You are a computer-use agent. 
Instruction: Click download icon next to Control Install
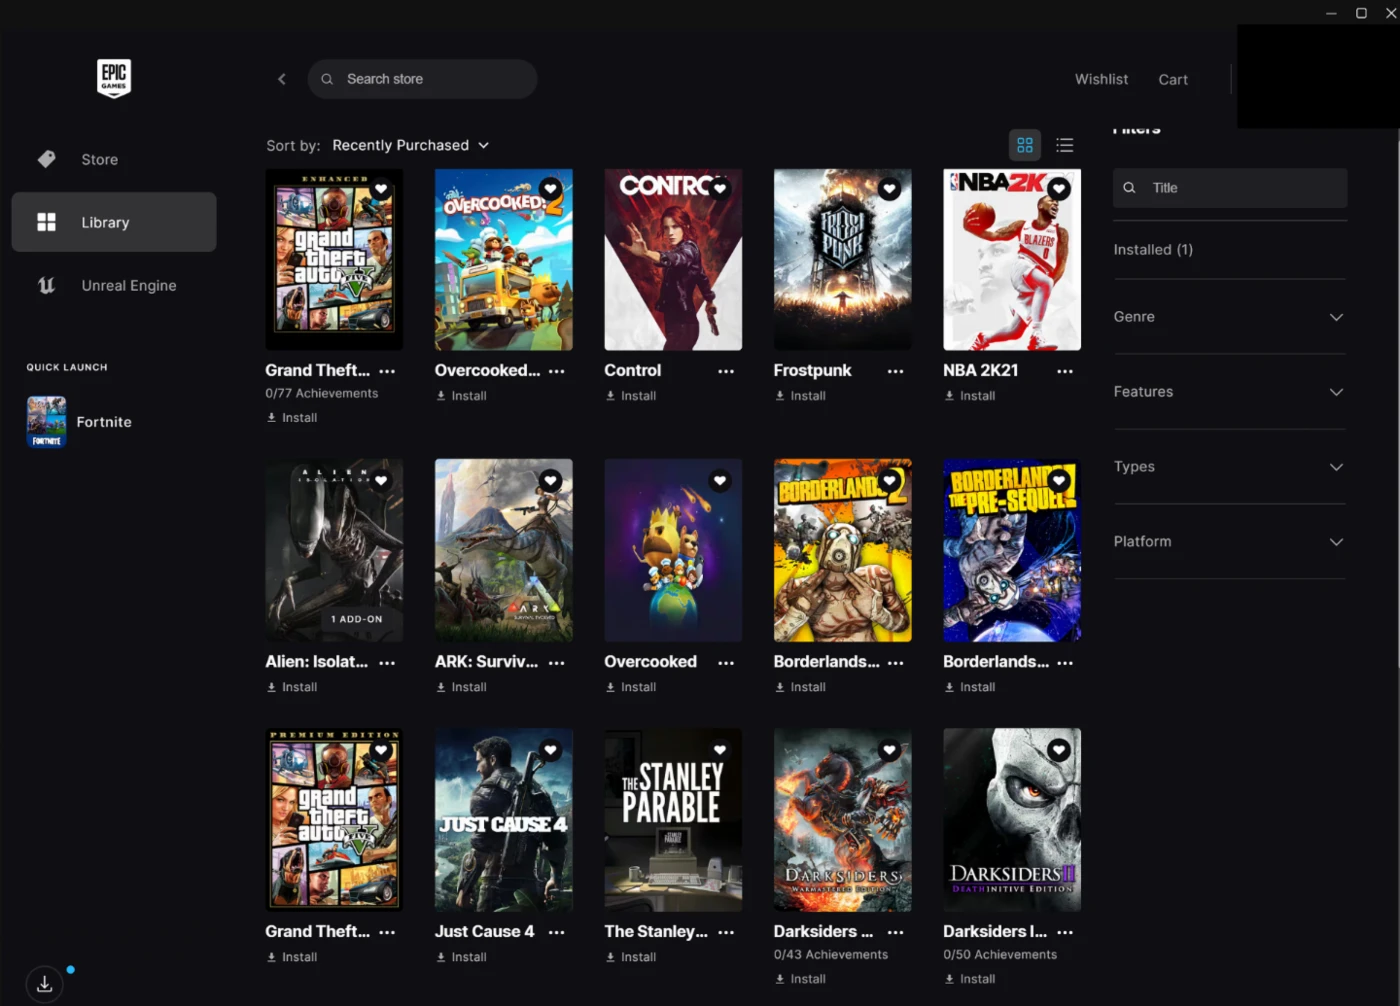click(x=610, y=396)
